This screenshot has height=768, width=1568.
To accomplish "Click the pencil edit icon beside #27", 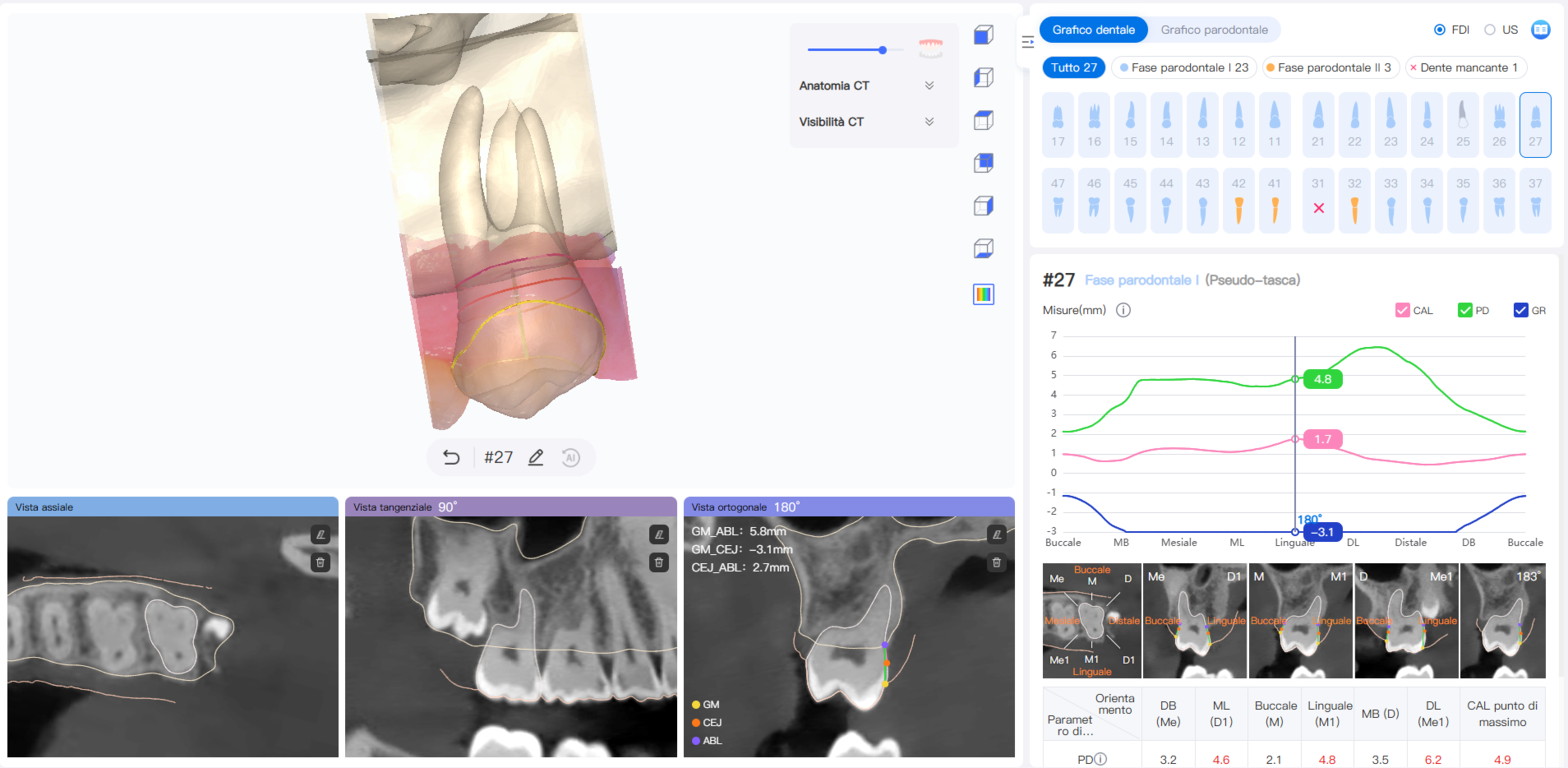I will (535, 457).
